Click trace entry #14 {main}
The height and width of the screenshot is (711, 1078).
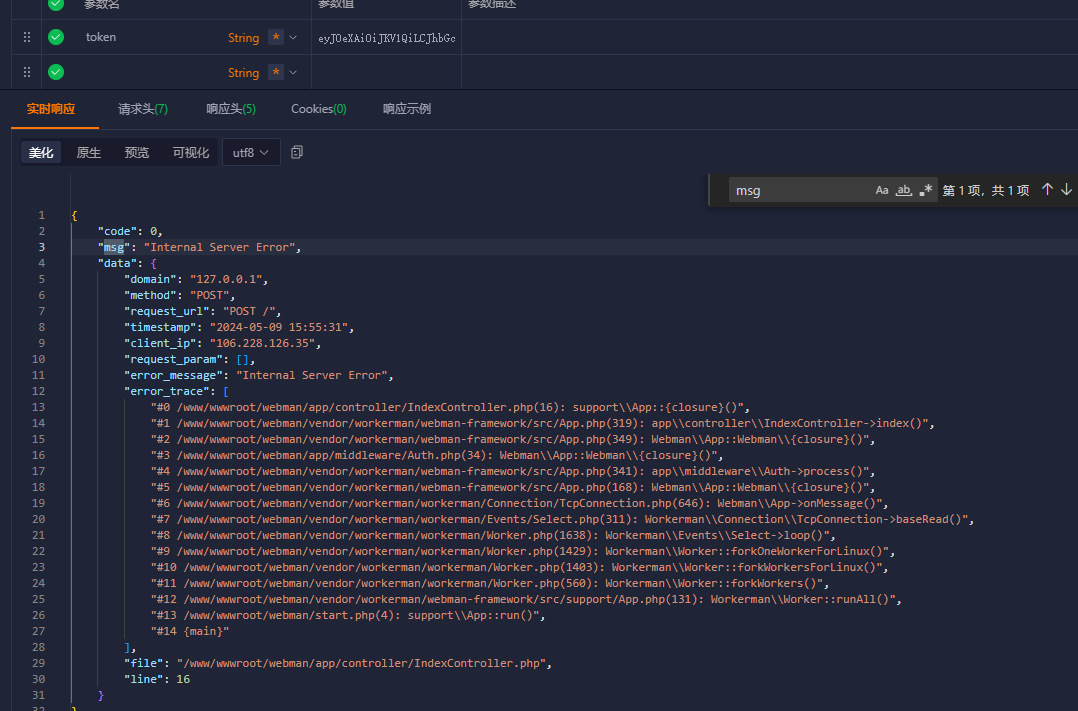[190, 631]
